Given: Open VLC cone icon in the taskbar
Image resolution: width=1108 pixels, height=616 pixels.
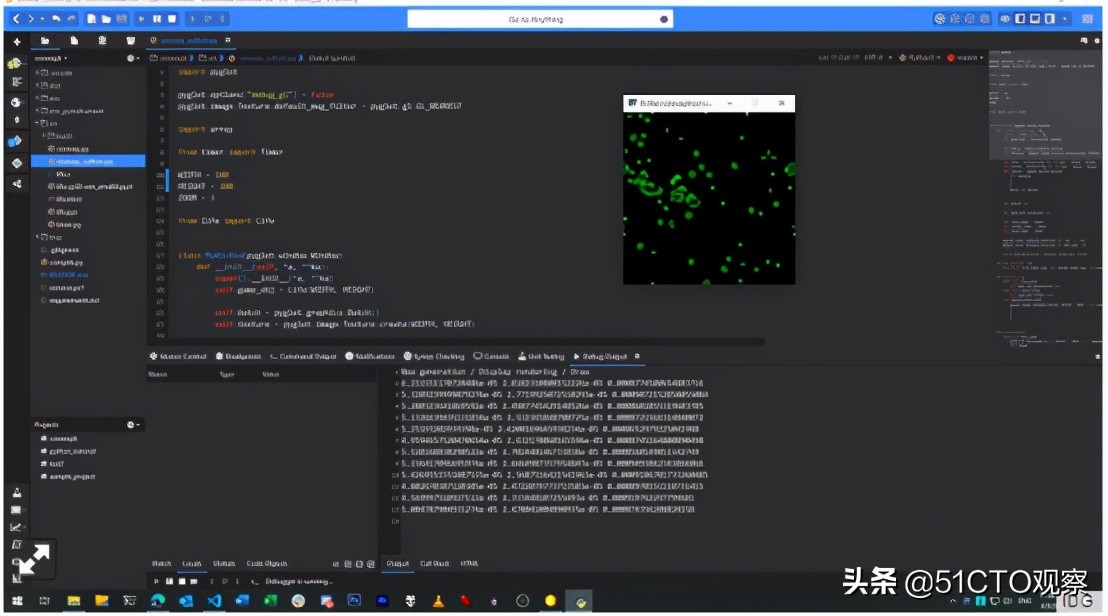Looking at the screenshot, I should click(438, 601).
